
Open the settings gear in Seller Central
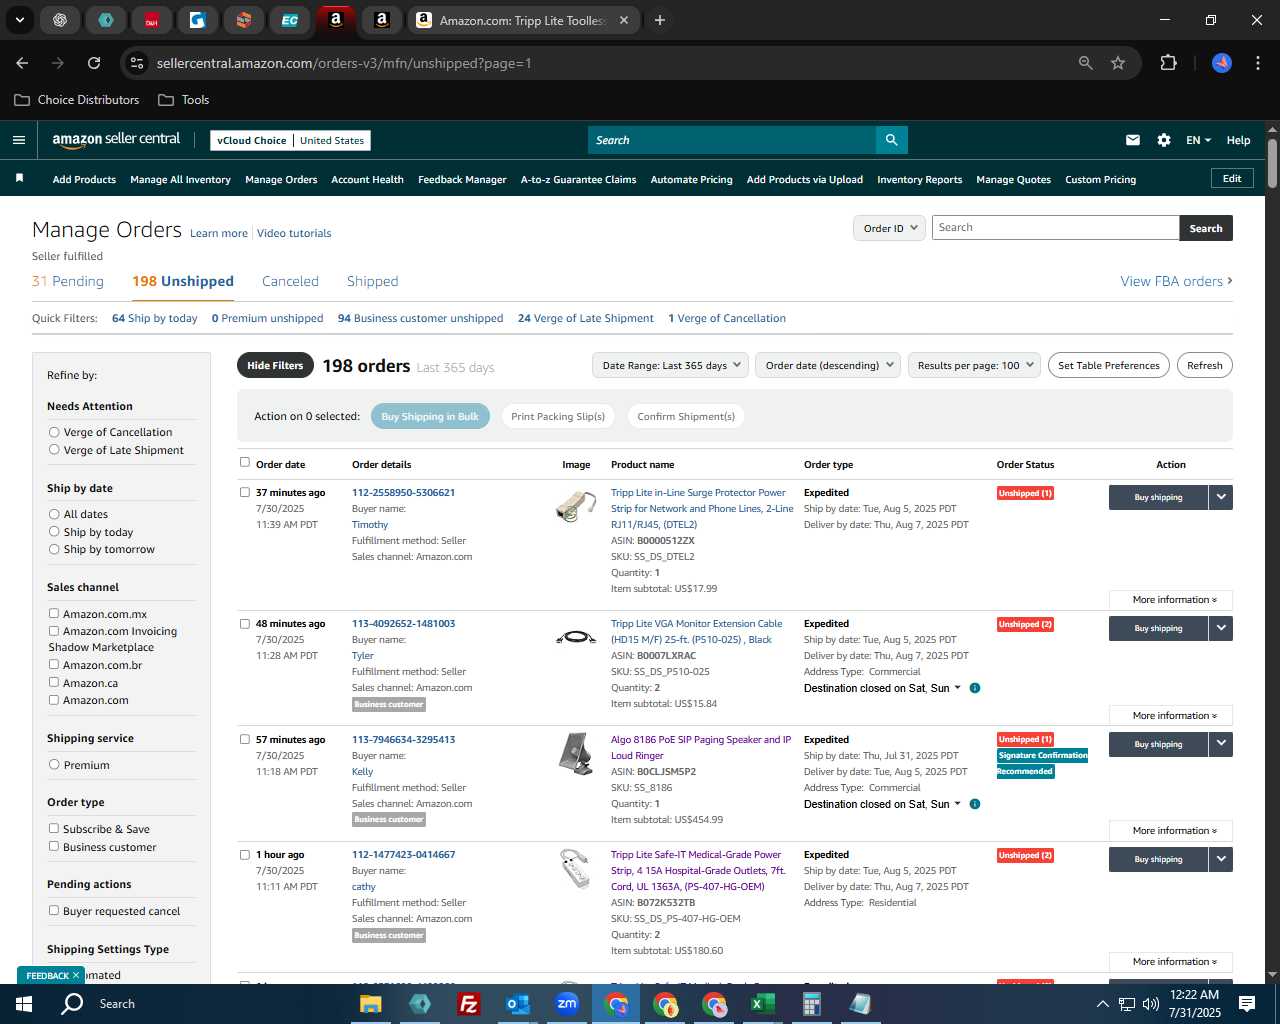pyautogui.click(x=1164, y=140)
